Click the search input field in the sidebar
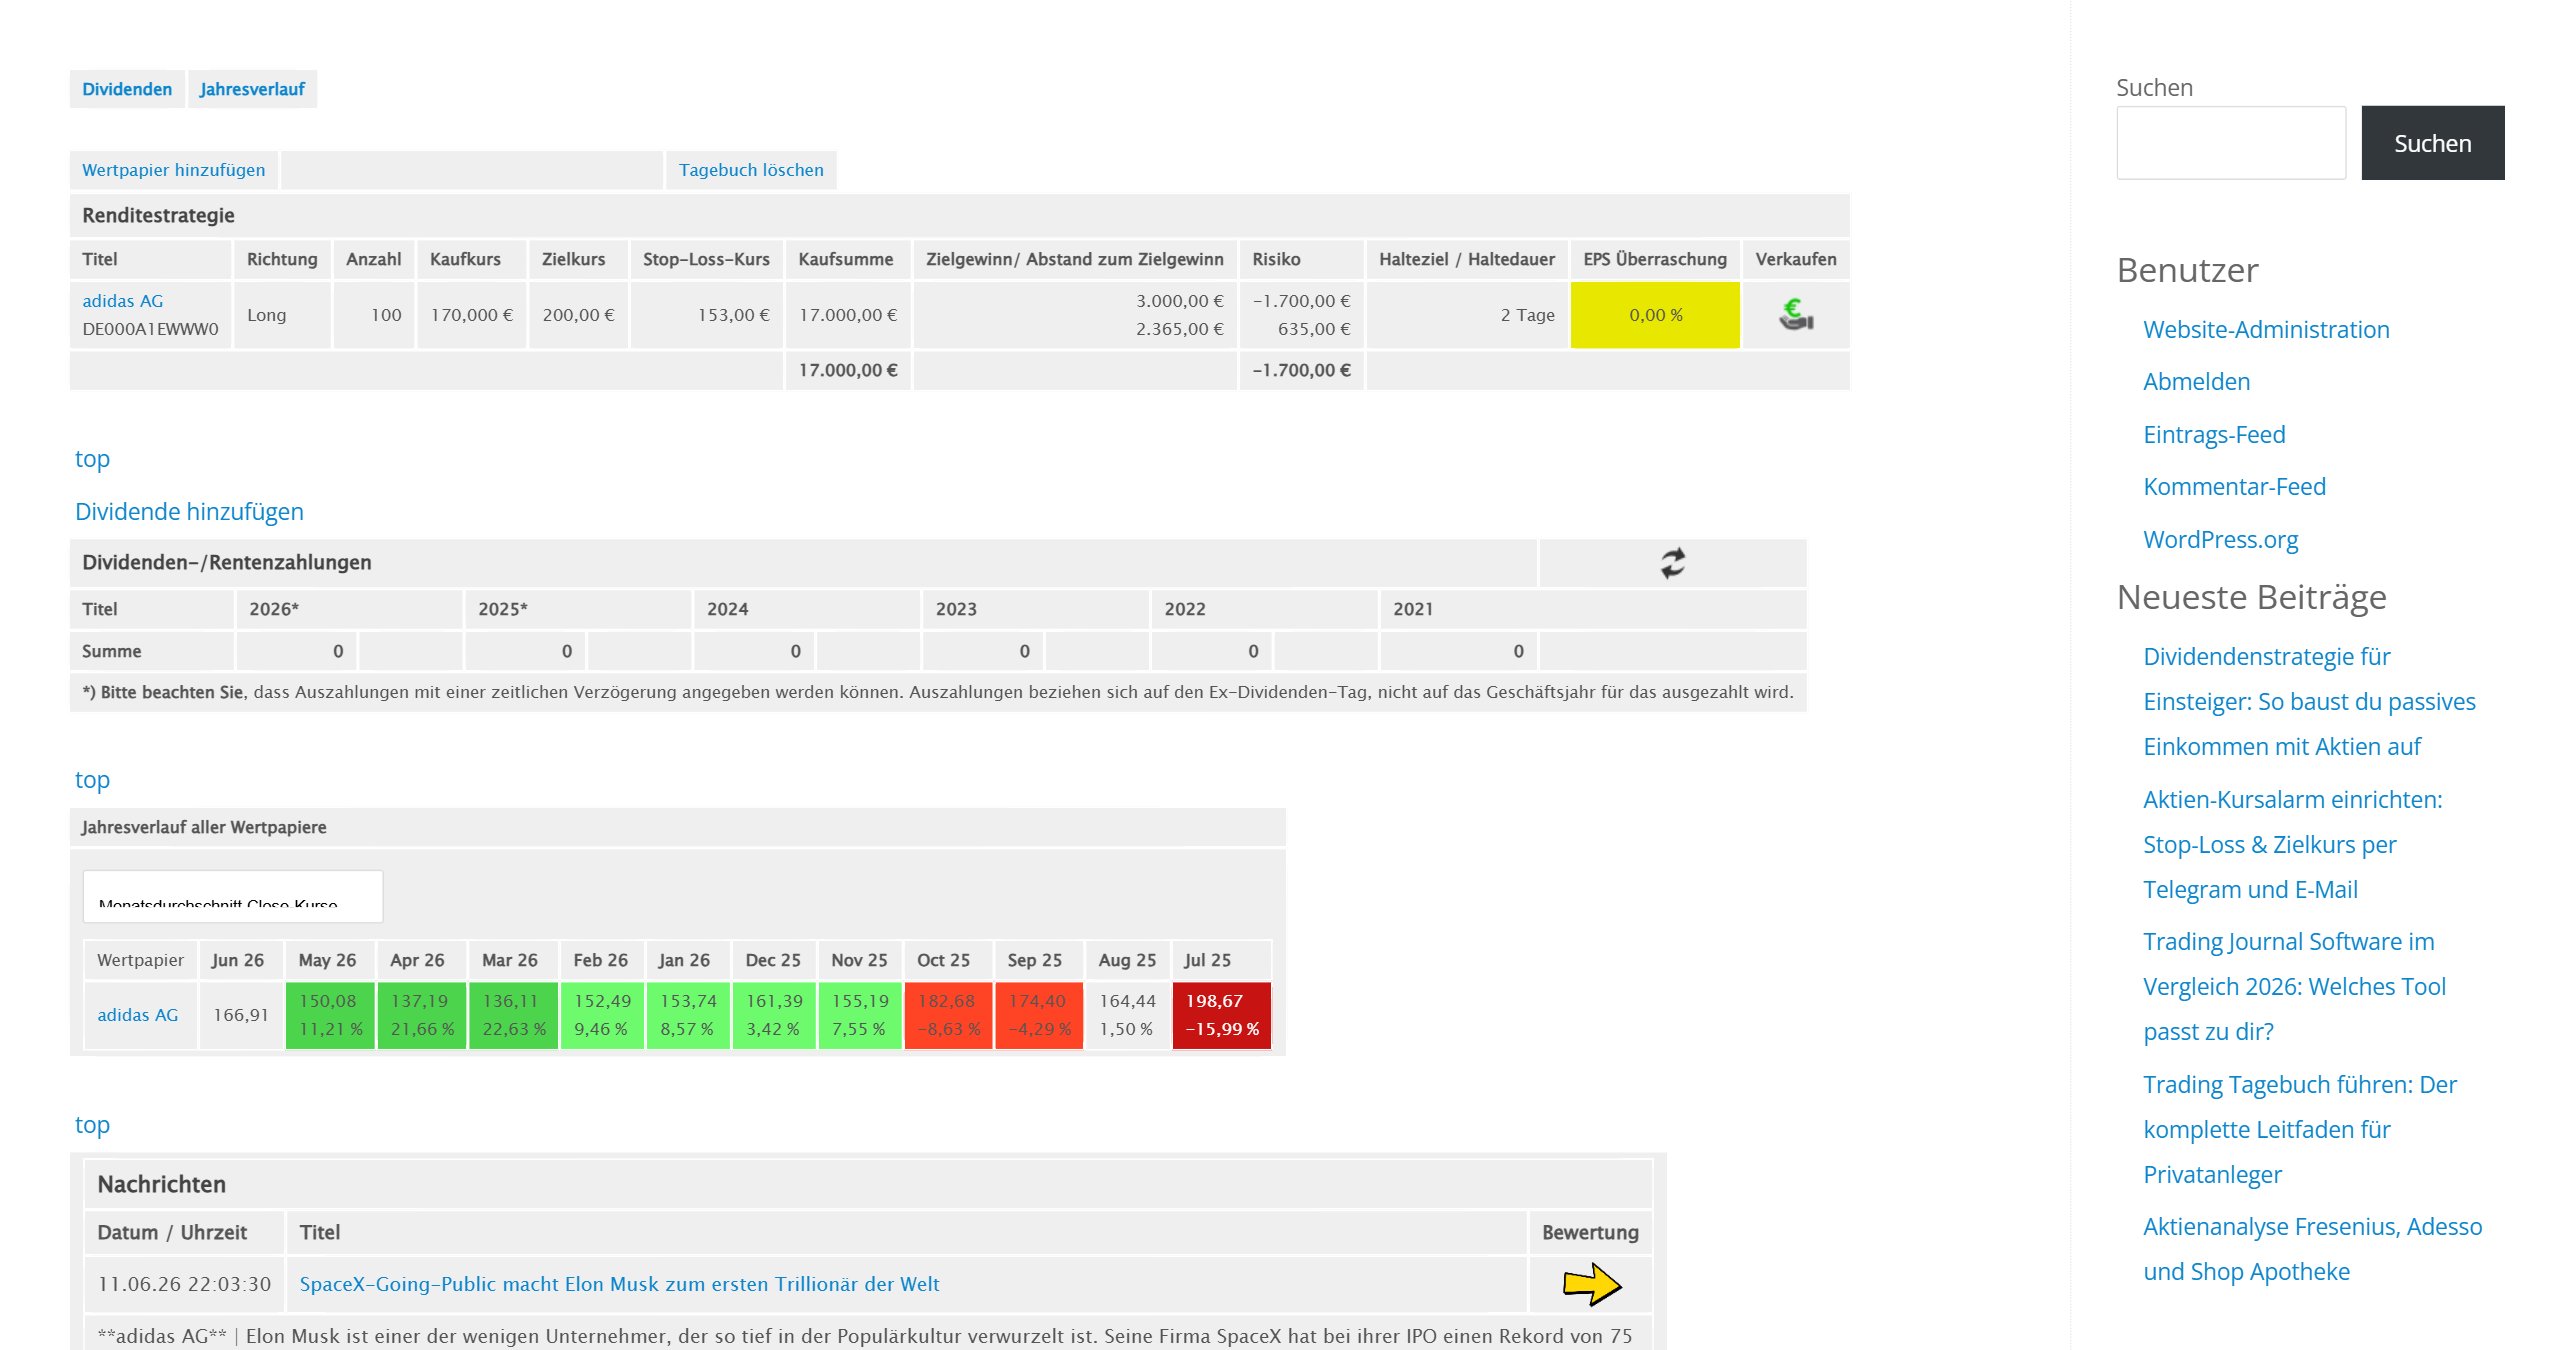This screenshot has width=2550, height=1350. [x=2231, y=143]
